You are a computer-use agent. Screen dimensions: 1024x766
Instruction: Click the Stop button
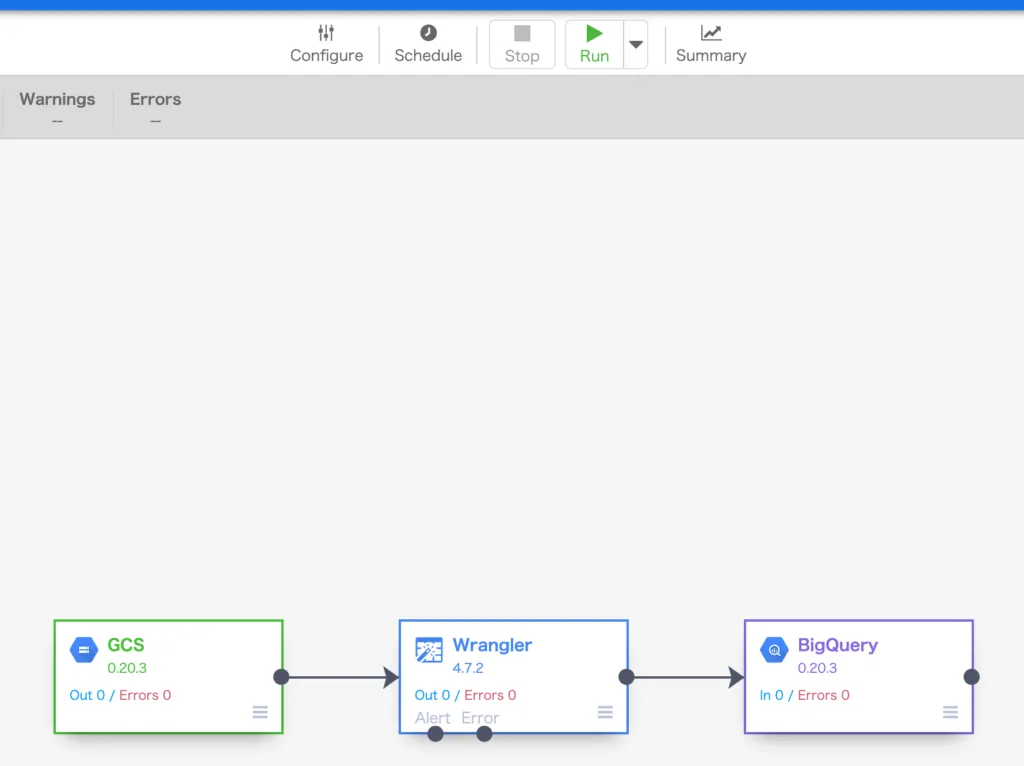522,44
